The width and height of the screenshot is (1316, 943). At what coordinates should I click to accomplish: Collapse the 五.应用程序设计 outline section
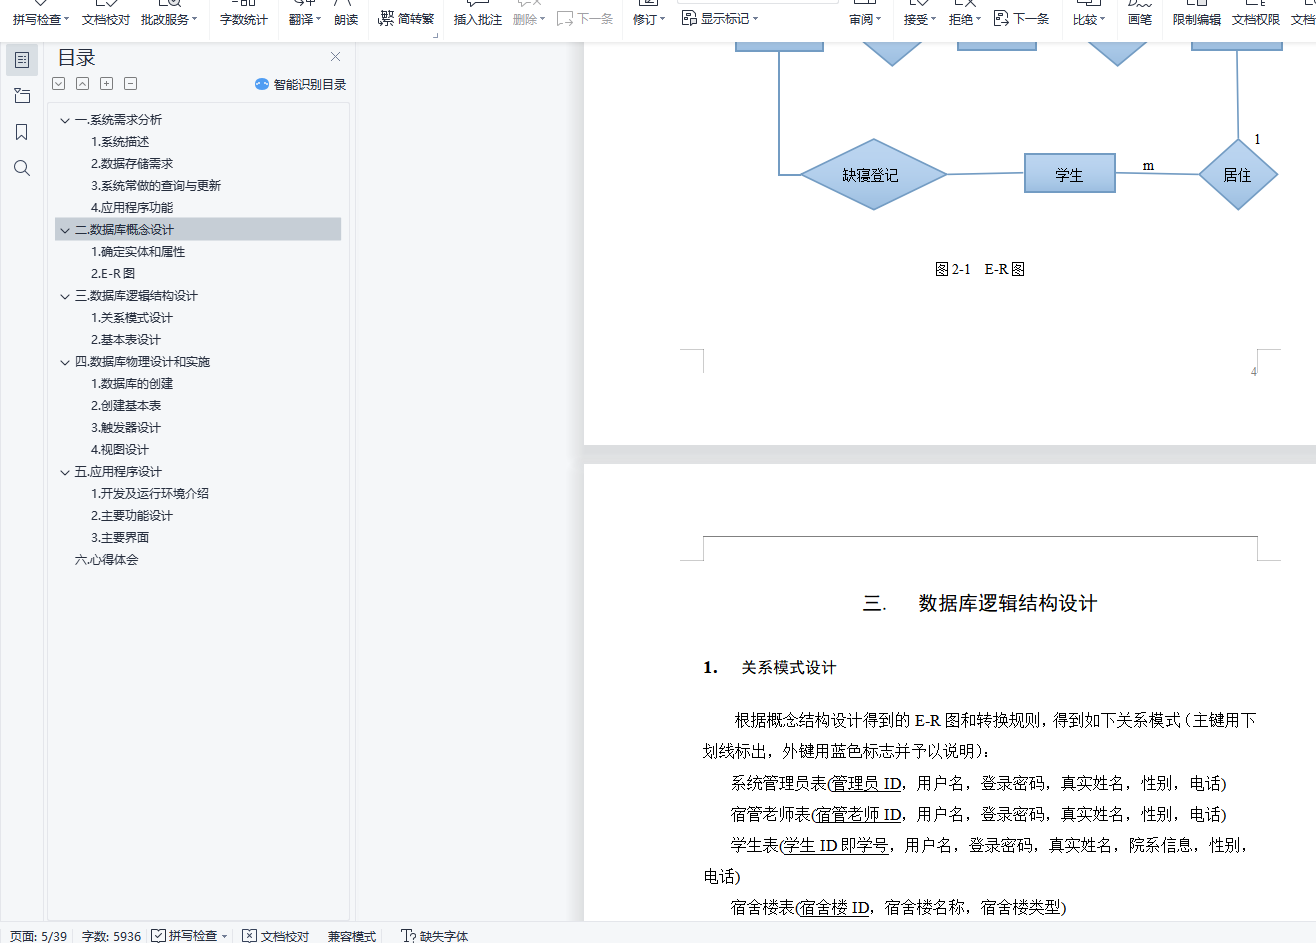(65, 472)
